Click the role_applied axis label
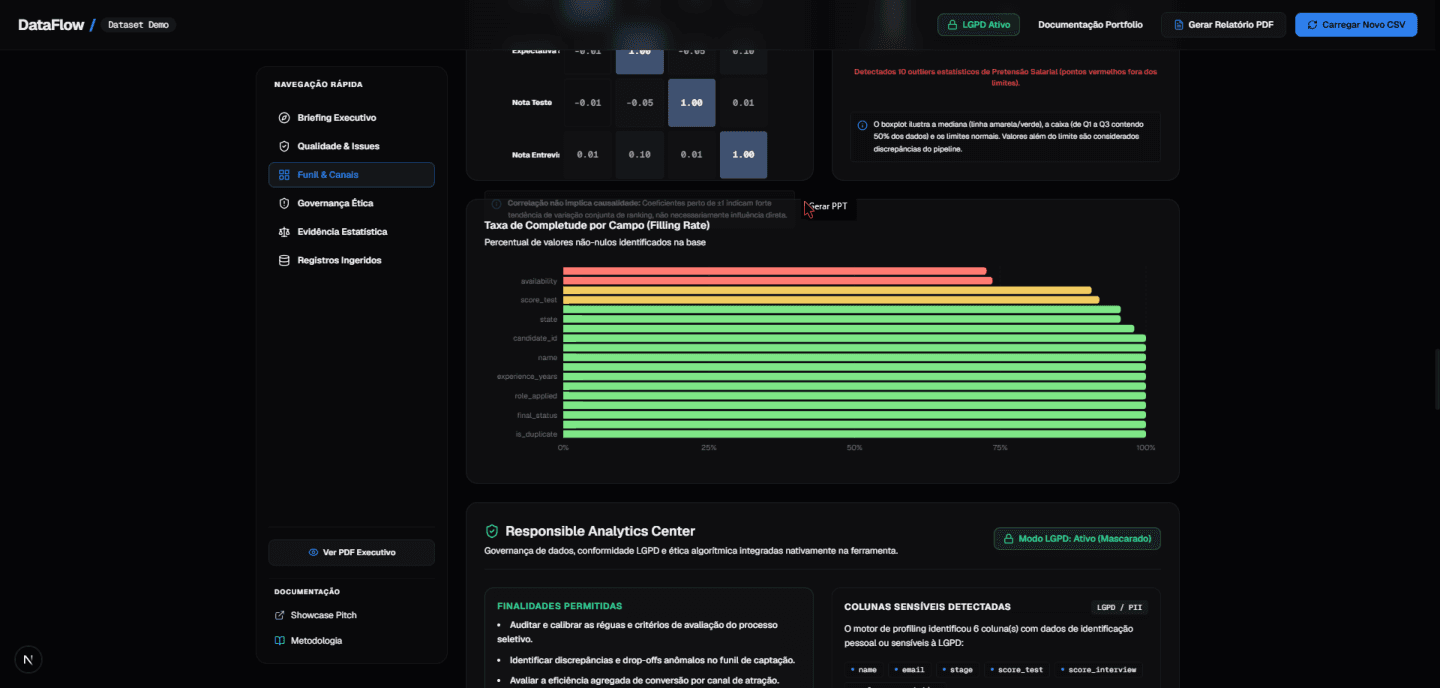The height and width of the screenshot is (688, 1440). coord(536,396)
